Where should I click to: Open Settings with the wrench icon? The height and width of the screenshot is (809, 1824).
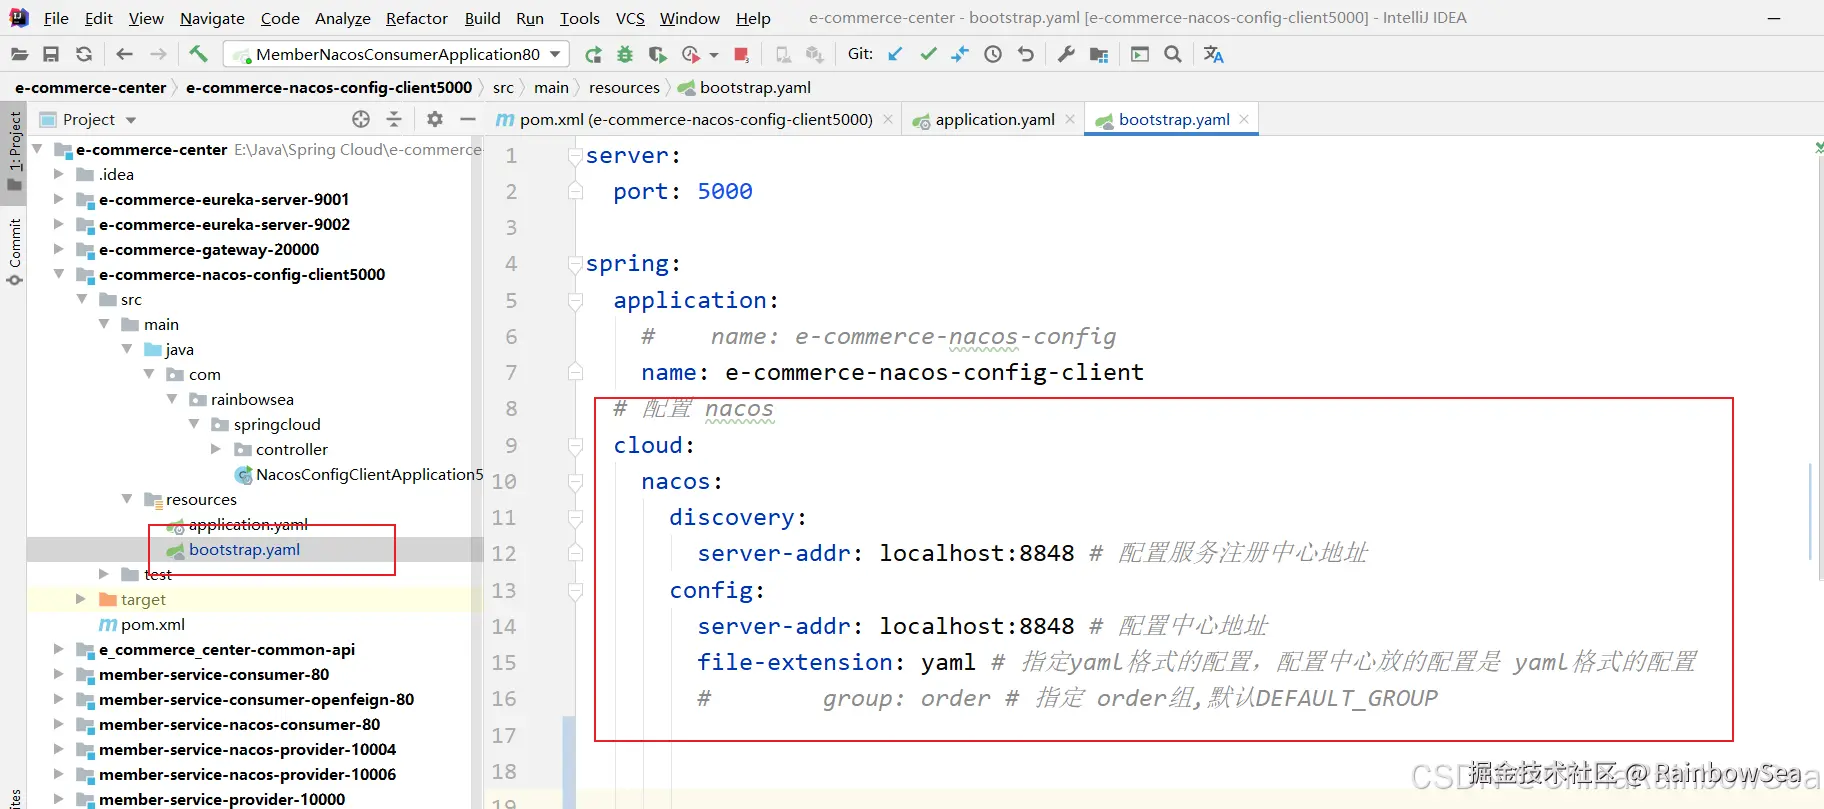coord(1066,54)
